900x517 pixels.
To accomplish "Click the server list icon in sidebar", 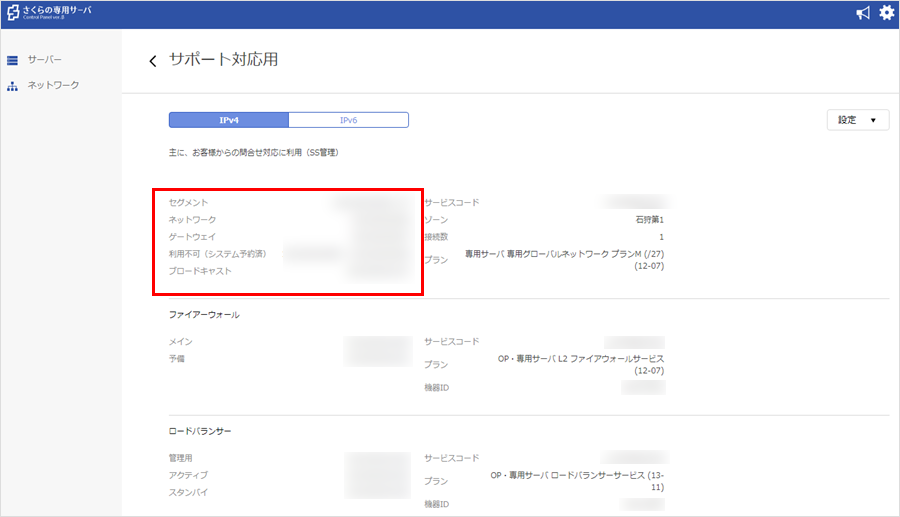I will 13,61.
